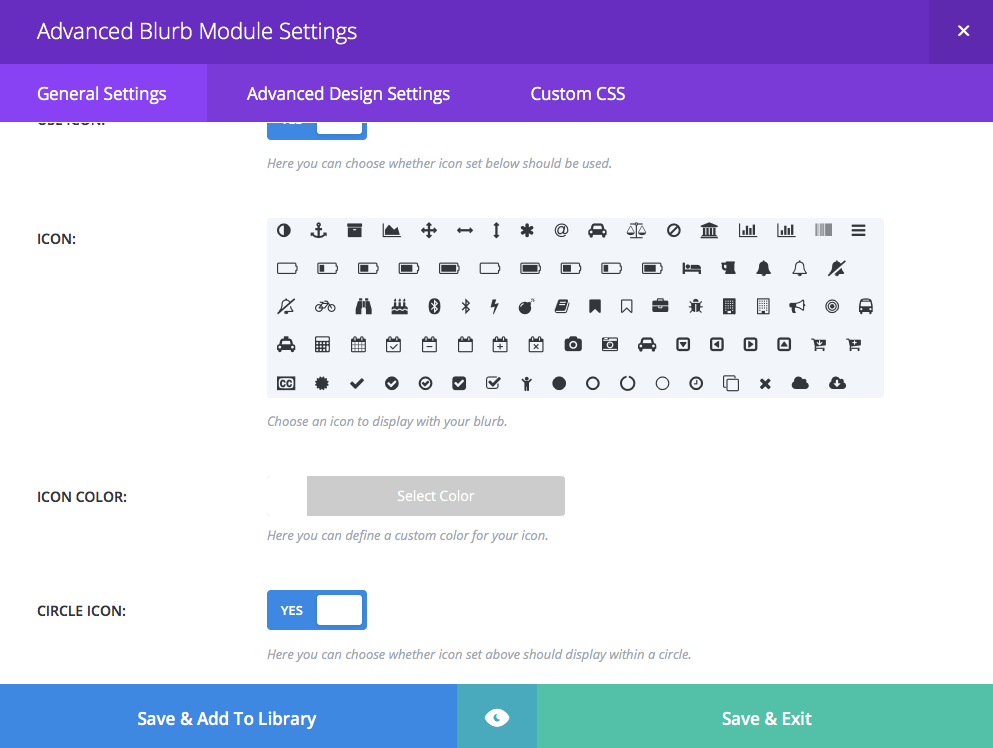The height and width of the screenshot is (748, 993).
Task: Select the anchor icon from the icon grid
Action: pyautogui.click(x=318, y=230)
